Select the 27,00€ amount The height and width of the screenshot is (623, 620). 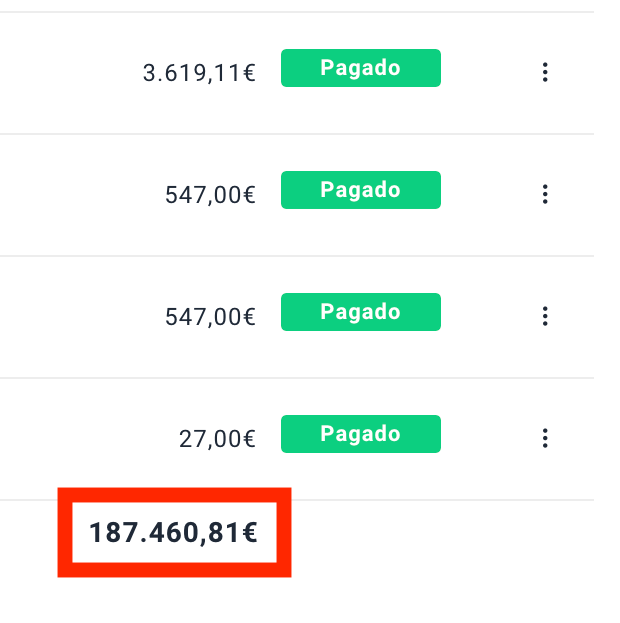tap(218, 439)
